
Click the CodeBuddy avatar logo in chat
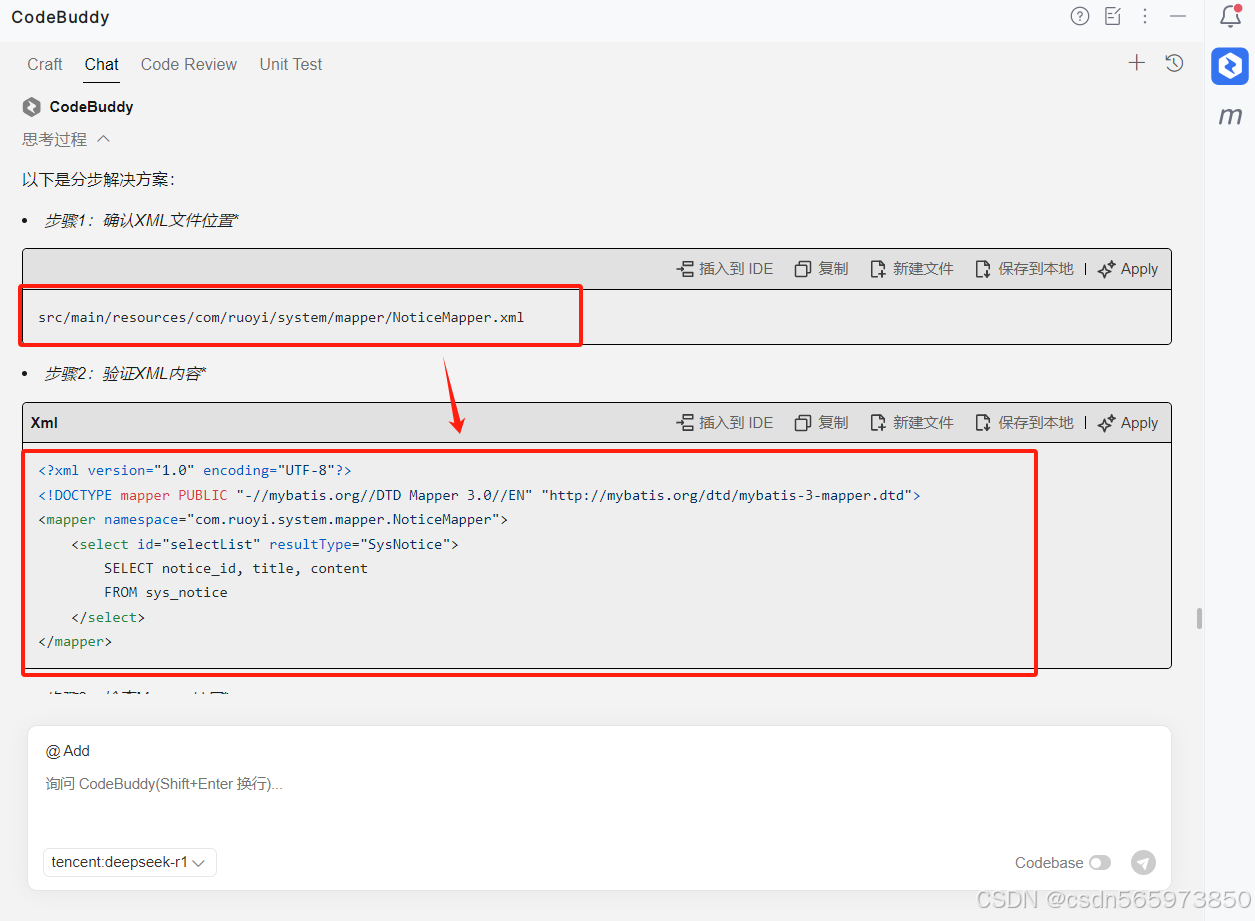pyautogui.click(x=32, y=107)
